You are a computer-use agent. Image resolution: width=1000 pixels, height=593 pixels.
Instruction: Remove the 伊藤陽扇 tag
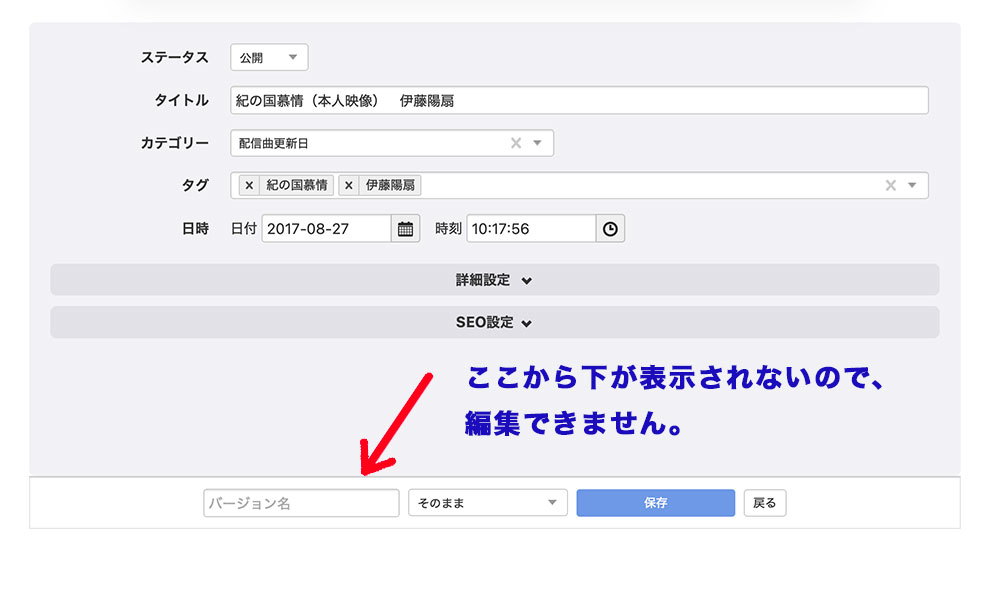pos(349,186)
